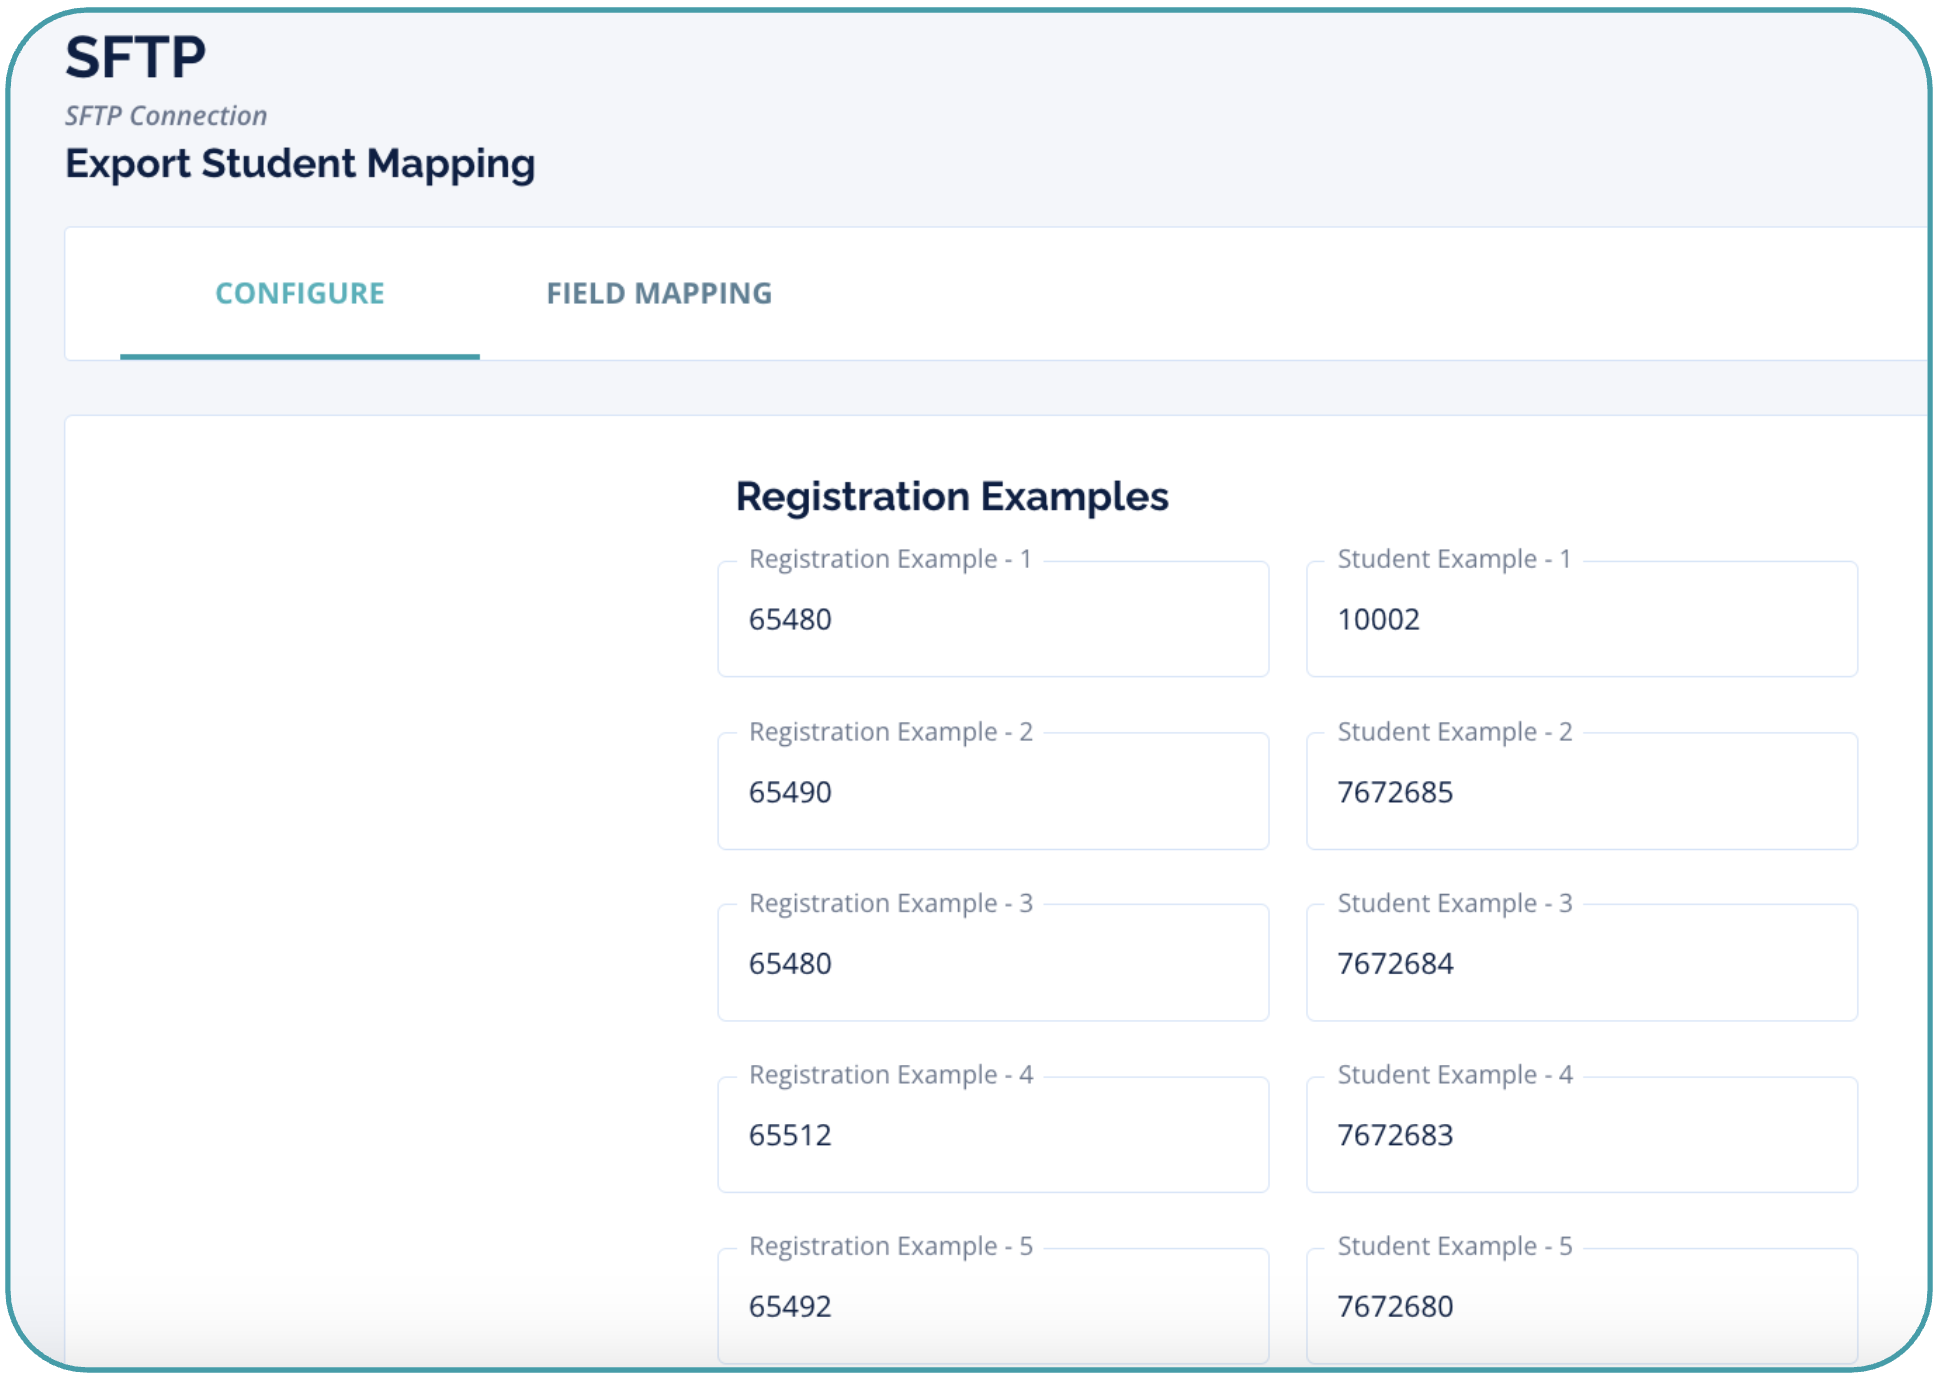Switch to the Configure tab

tap(300, 293)
